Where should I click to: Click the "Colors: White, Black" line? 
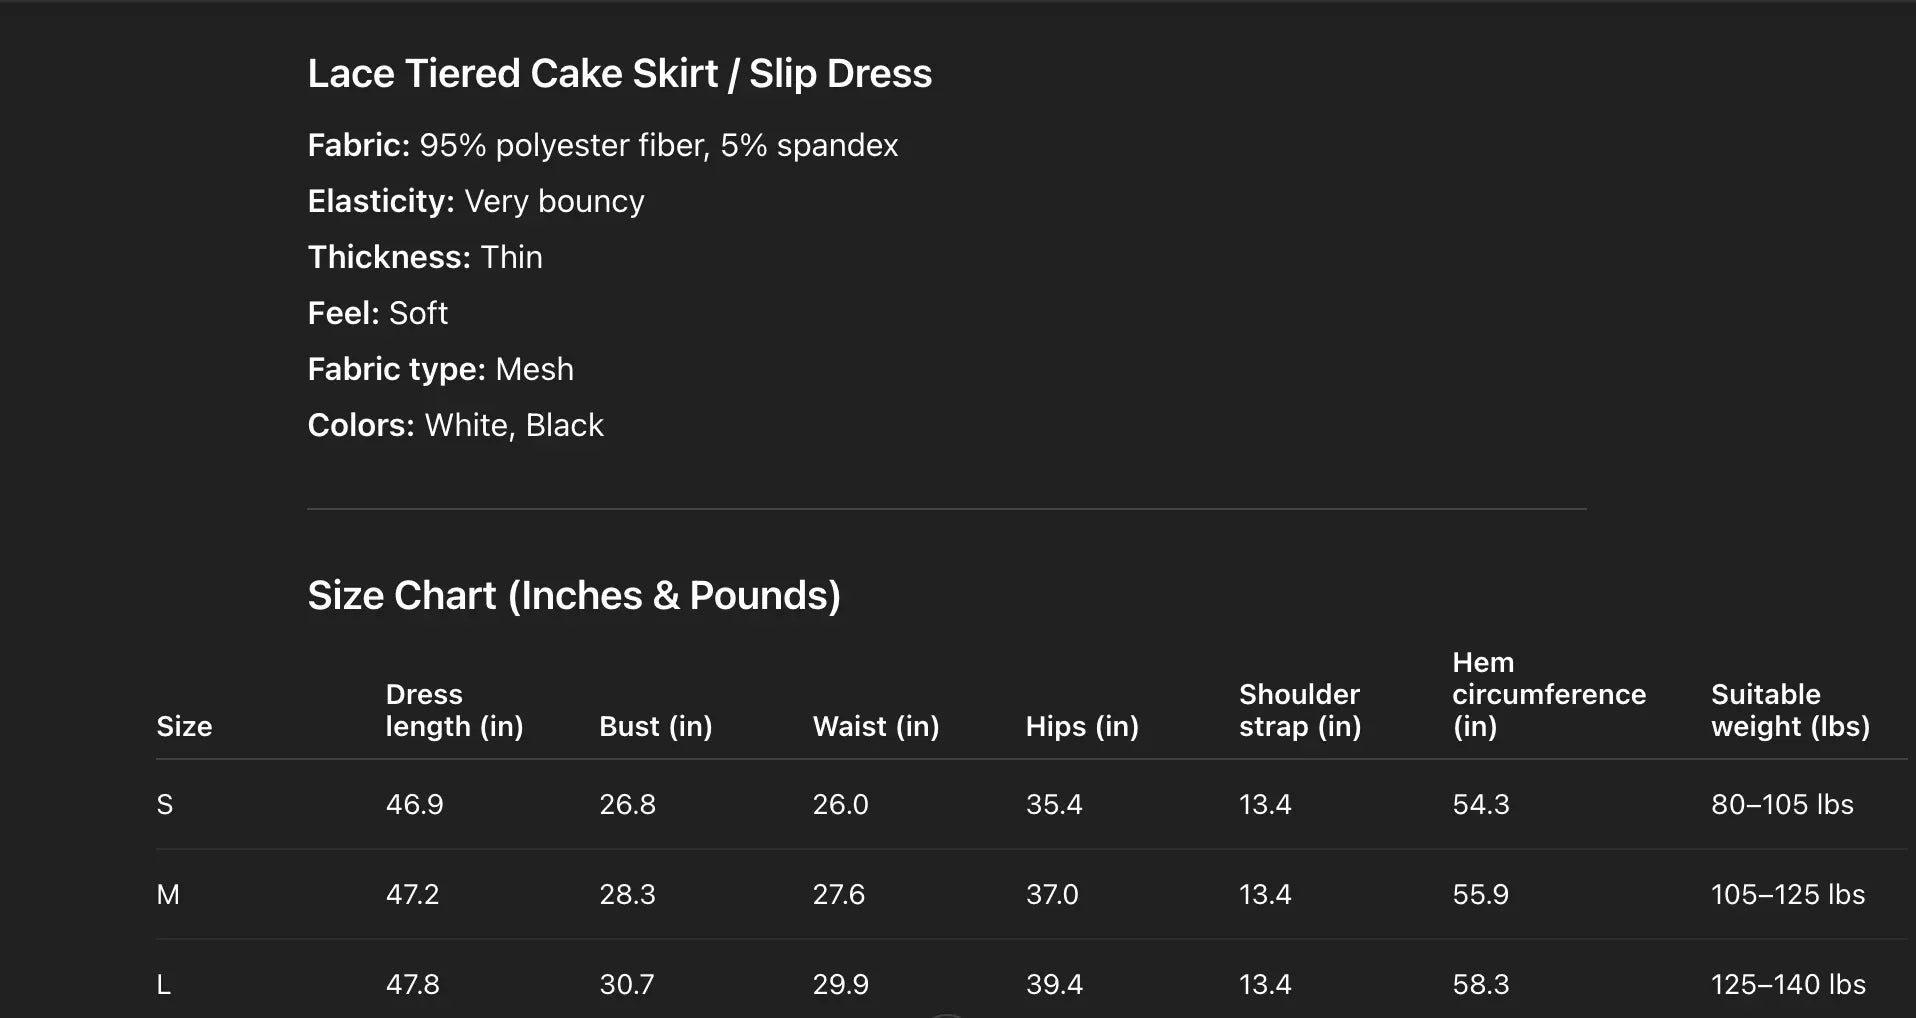click(455, 426)
